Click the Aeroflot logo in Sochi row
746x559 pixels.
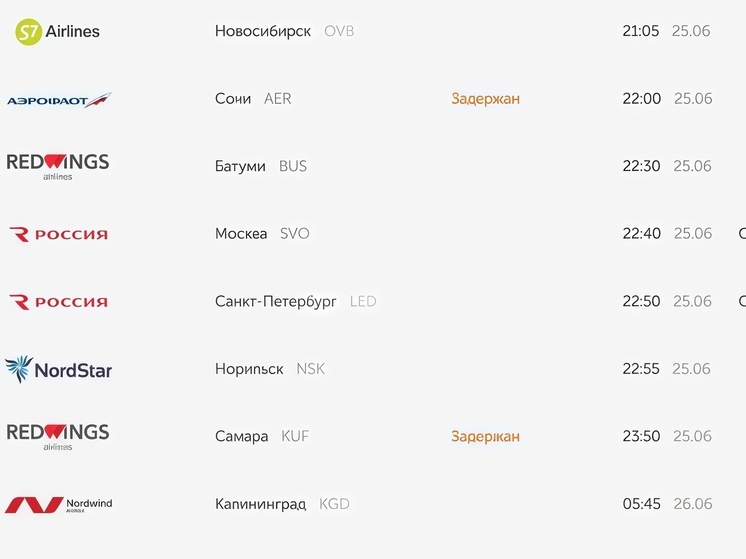coord(59,100)
